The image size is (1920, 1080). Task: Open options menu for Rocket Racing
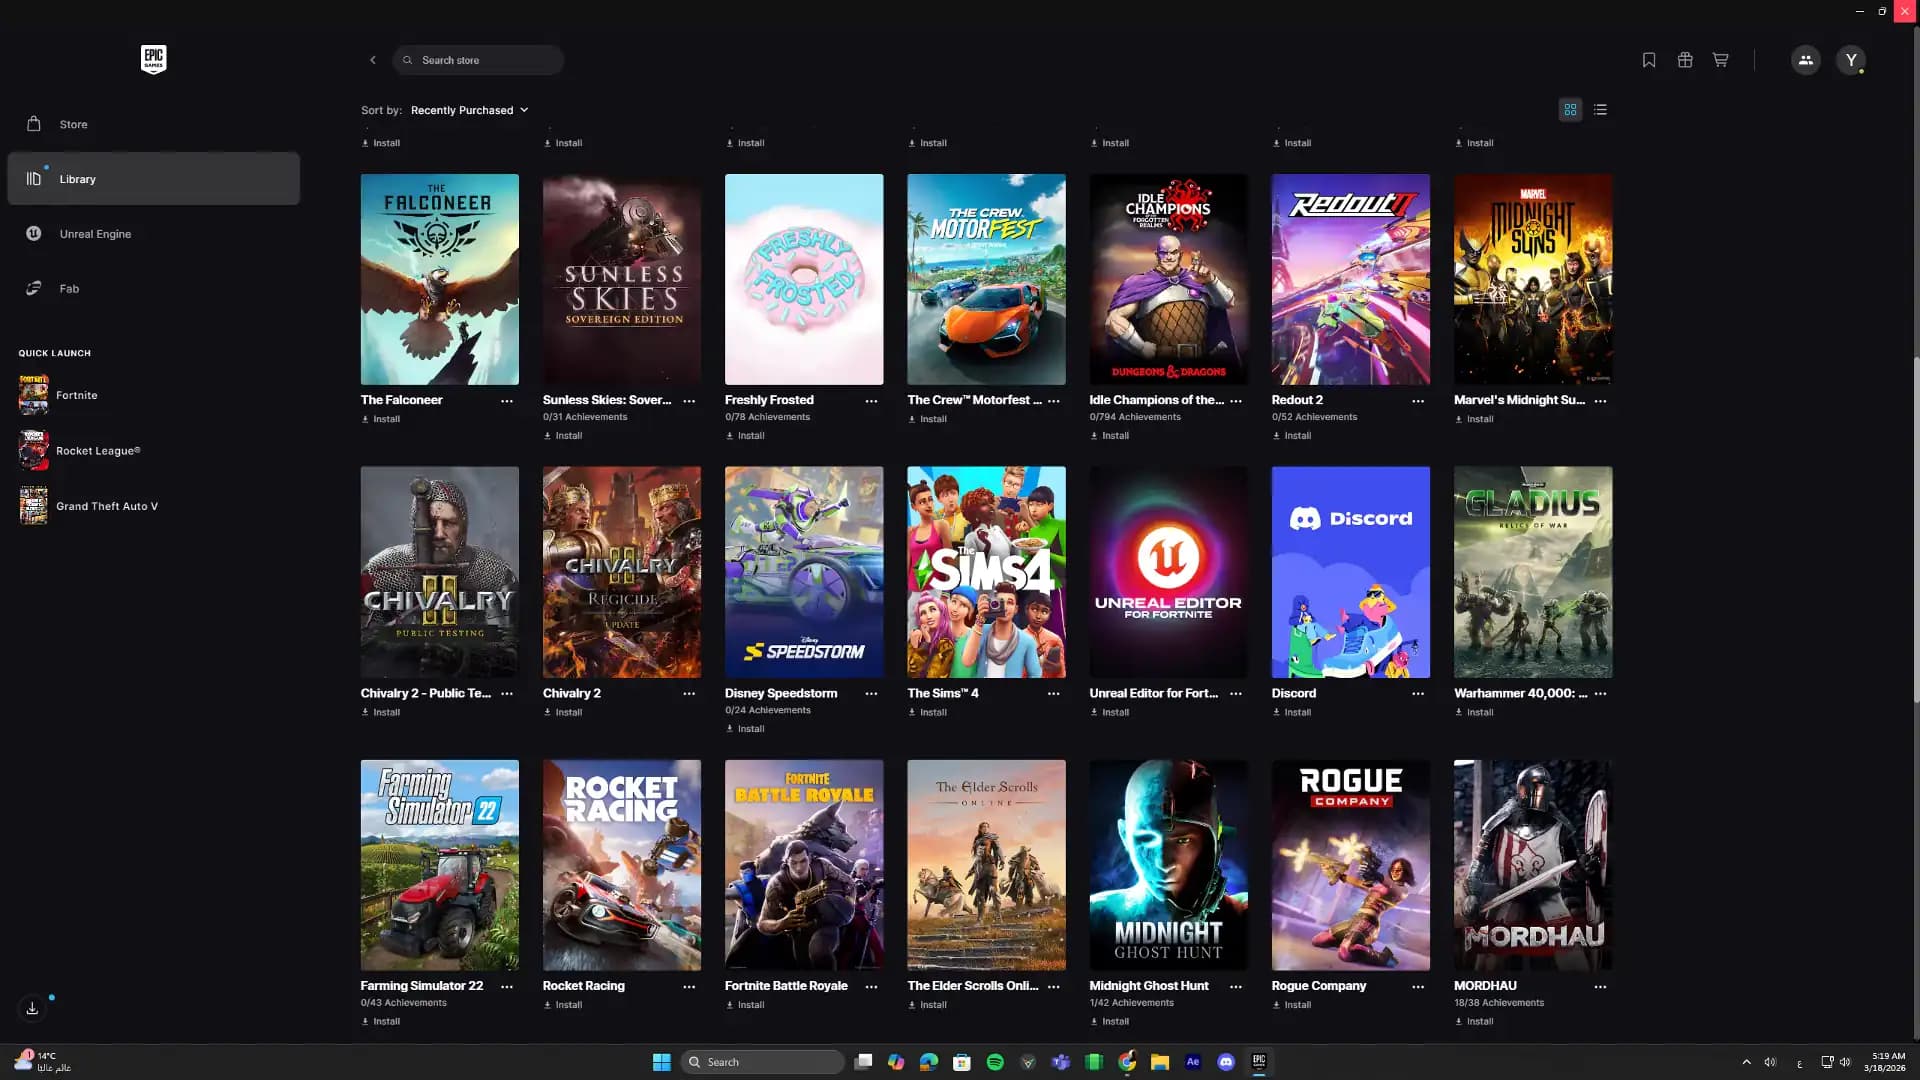pyautogui.click(x=689, y=987)
